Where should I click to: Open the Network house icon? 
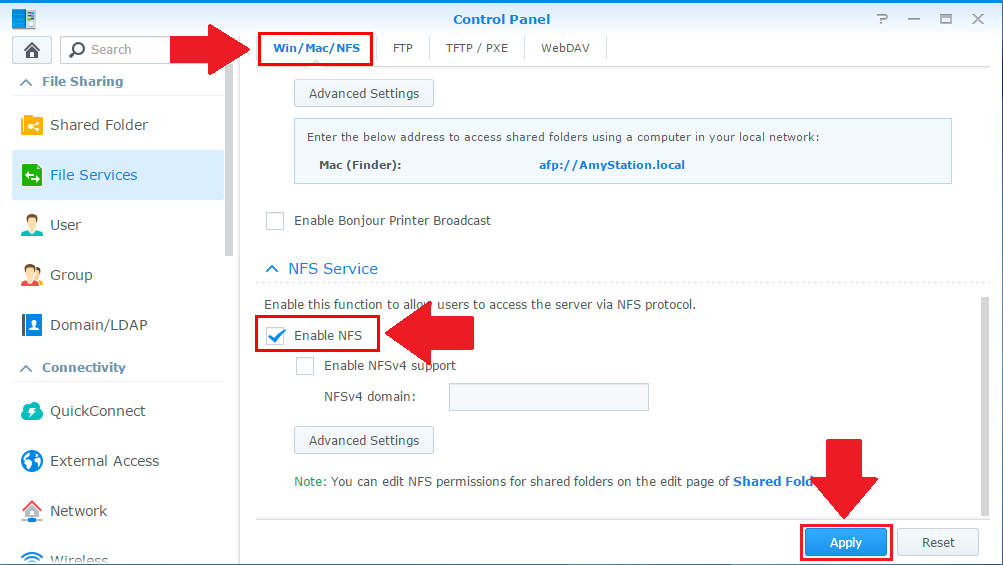point(31,511)
